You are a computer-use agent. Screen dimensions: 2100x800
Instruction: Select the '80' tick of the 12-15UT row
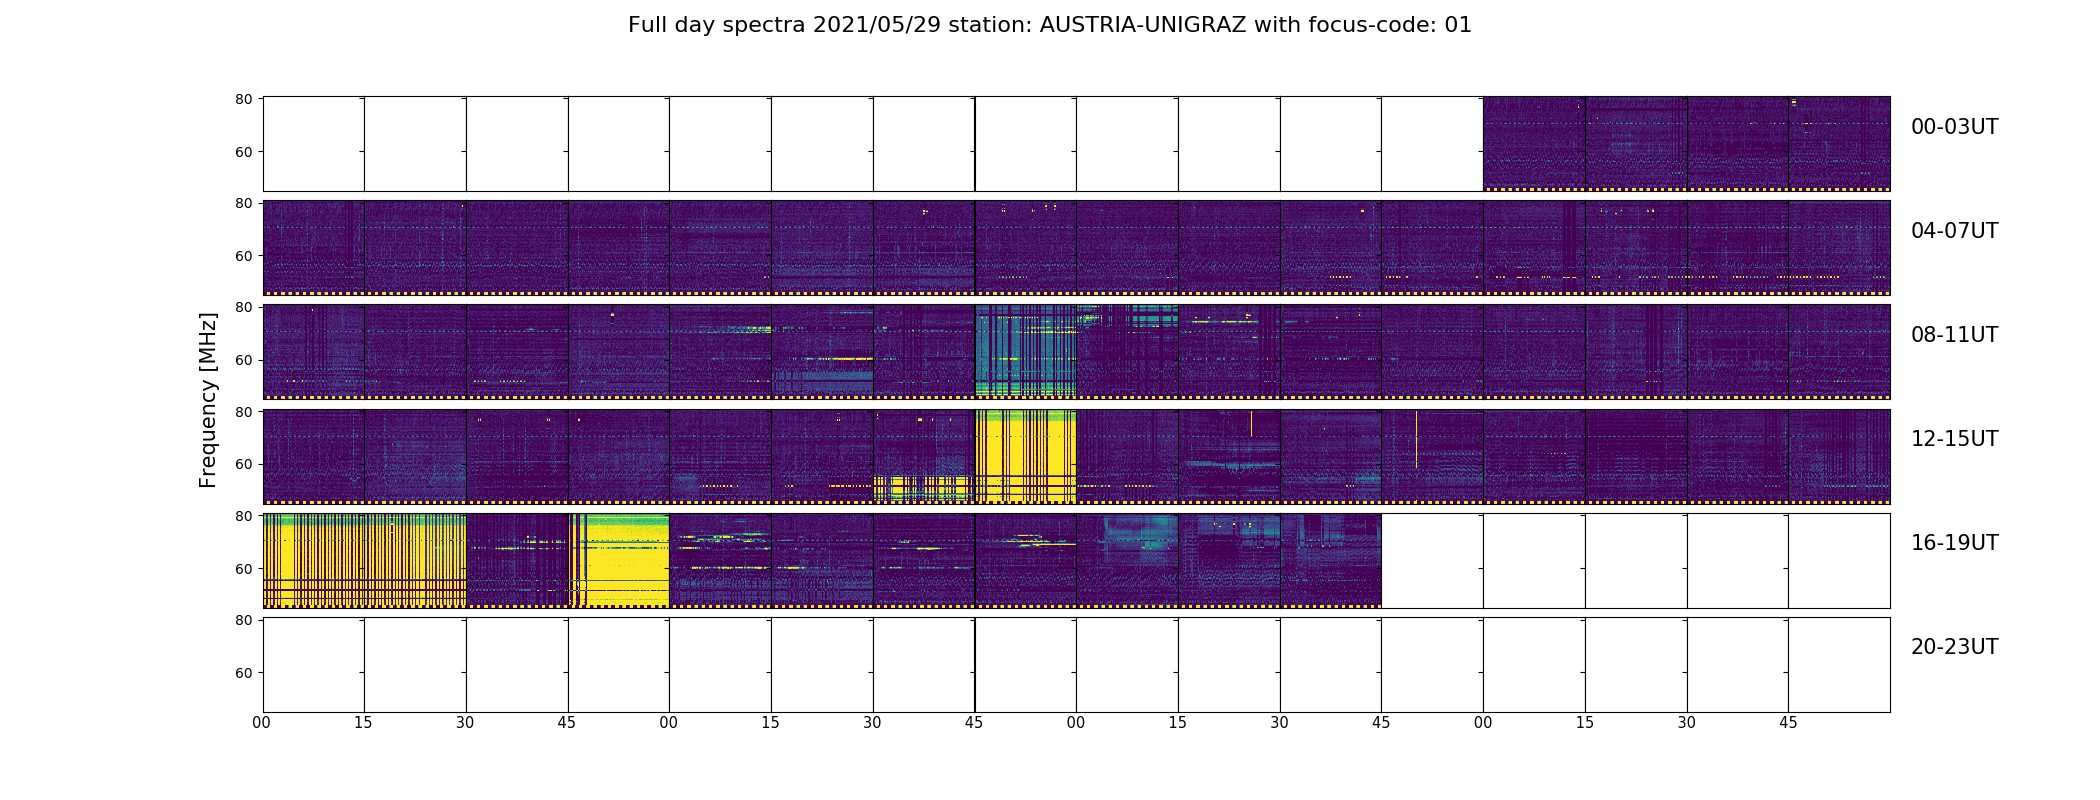click(243, 412)
